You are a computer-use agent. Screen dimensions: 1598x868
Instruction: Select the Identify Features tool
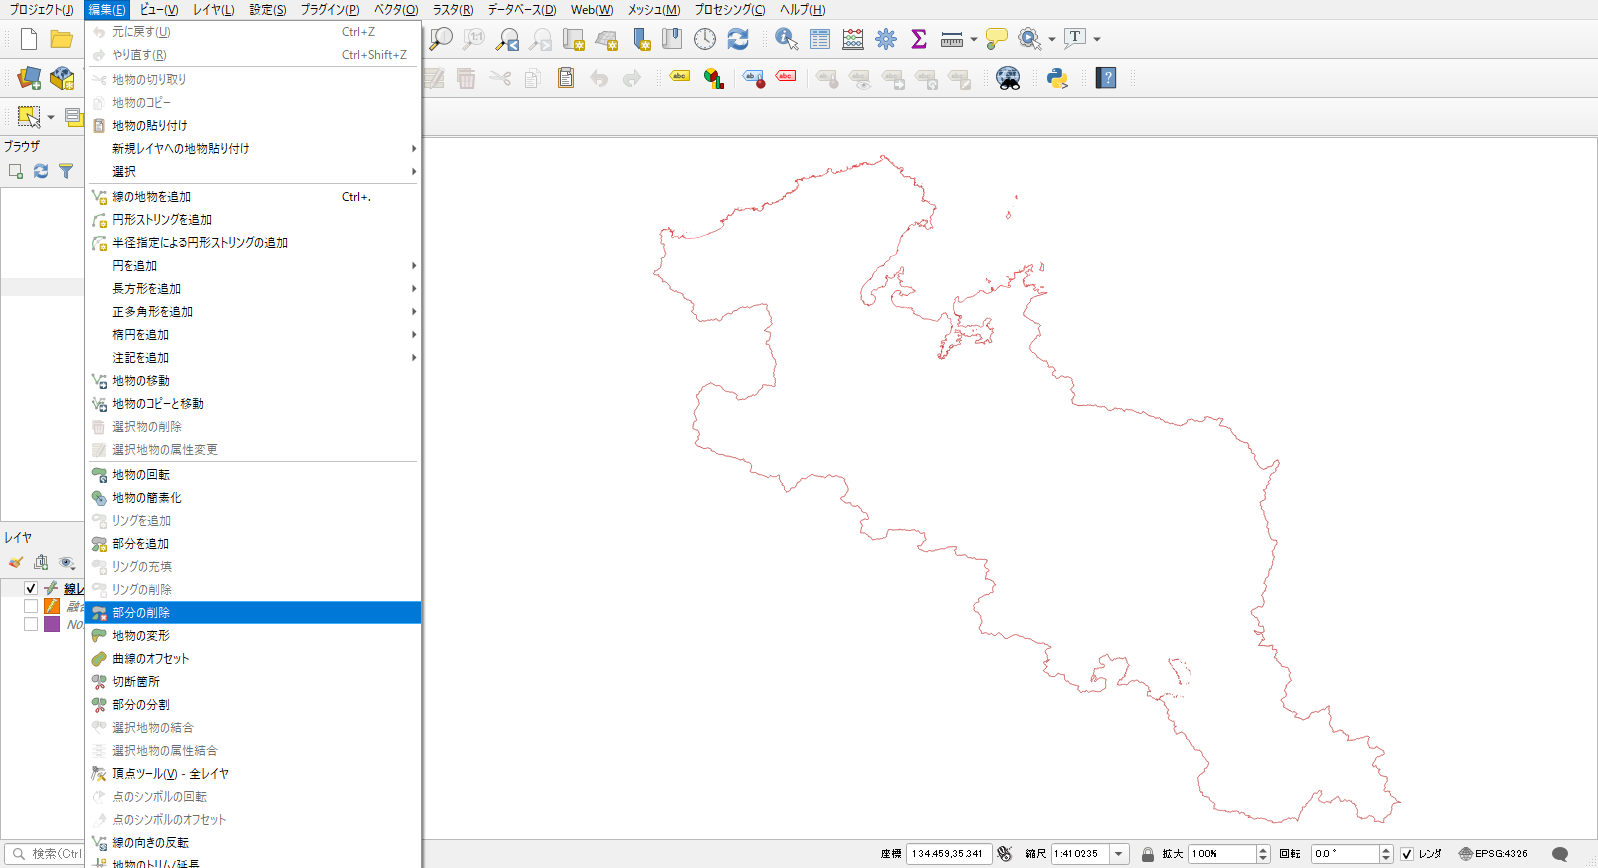tap(787, 39)
